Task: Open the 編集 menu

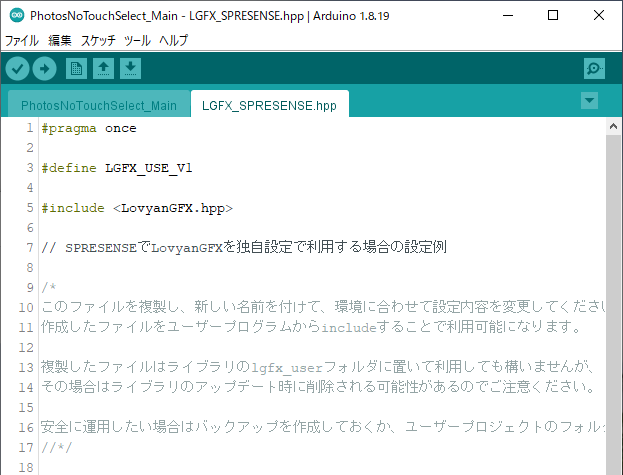Action: click(x=60, y=41)
